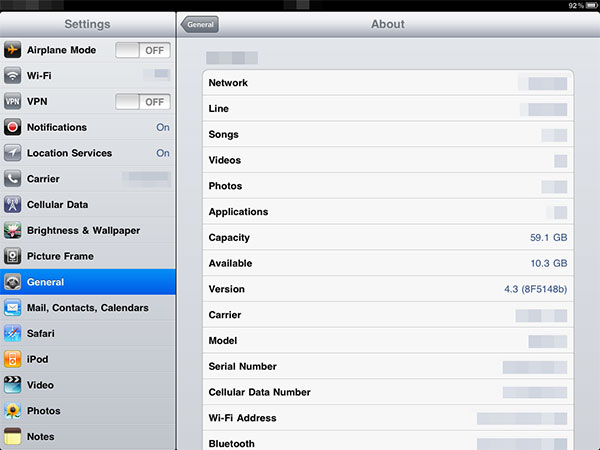Open the Wi-Fi settings icon
This screenshot has height=450, width=600.
[x=12, y=76]
